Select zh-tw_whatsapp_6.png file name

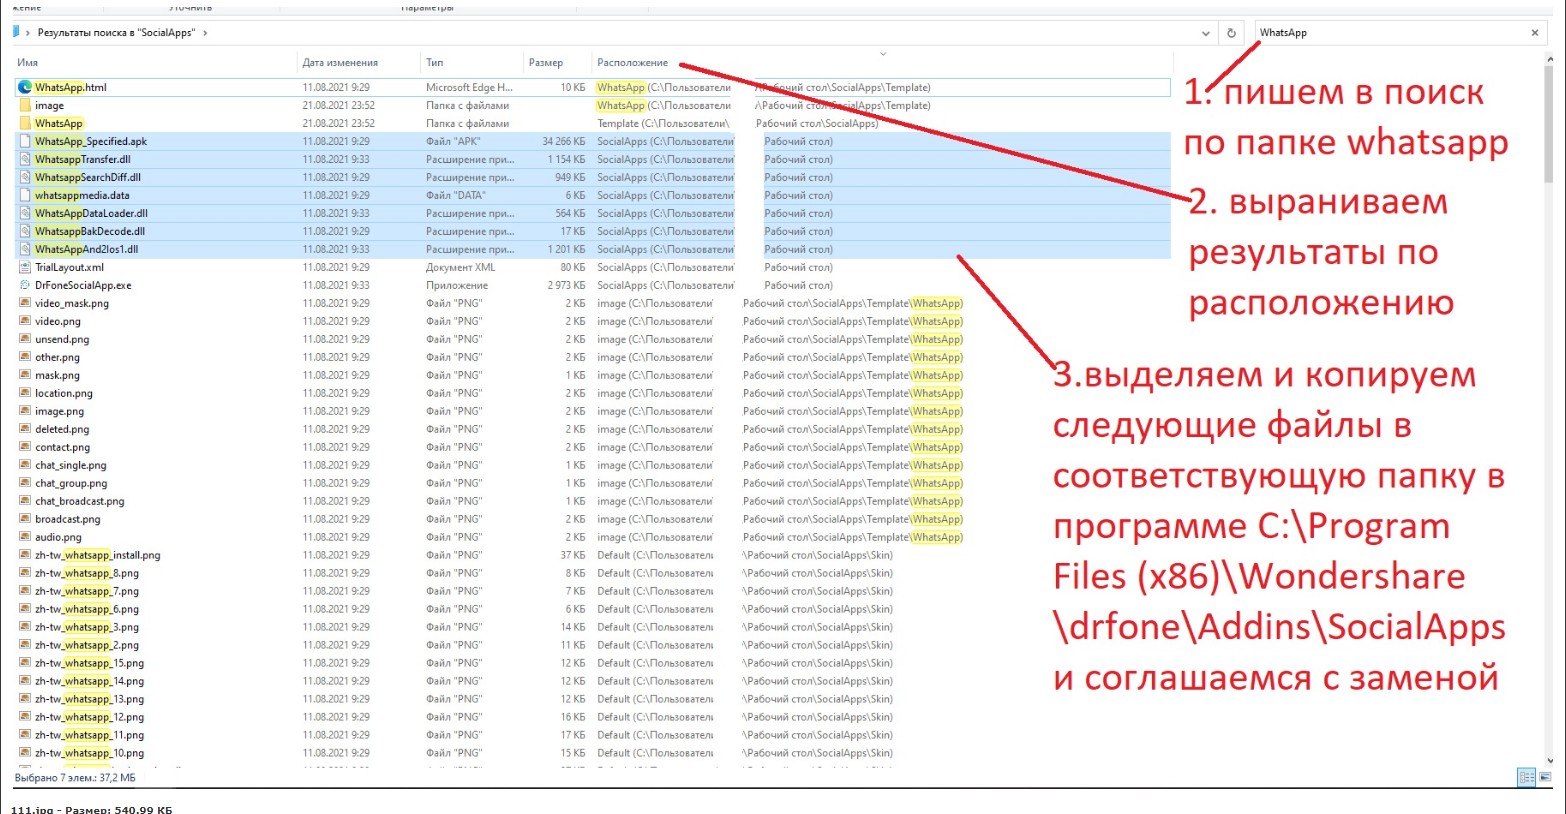pyautogui.click(x=87, y=609)
